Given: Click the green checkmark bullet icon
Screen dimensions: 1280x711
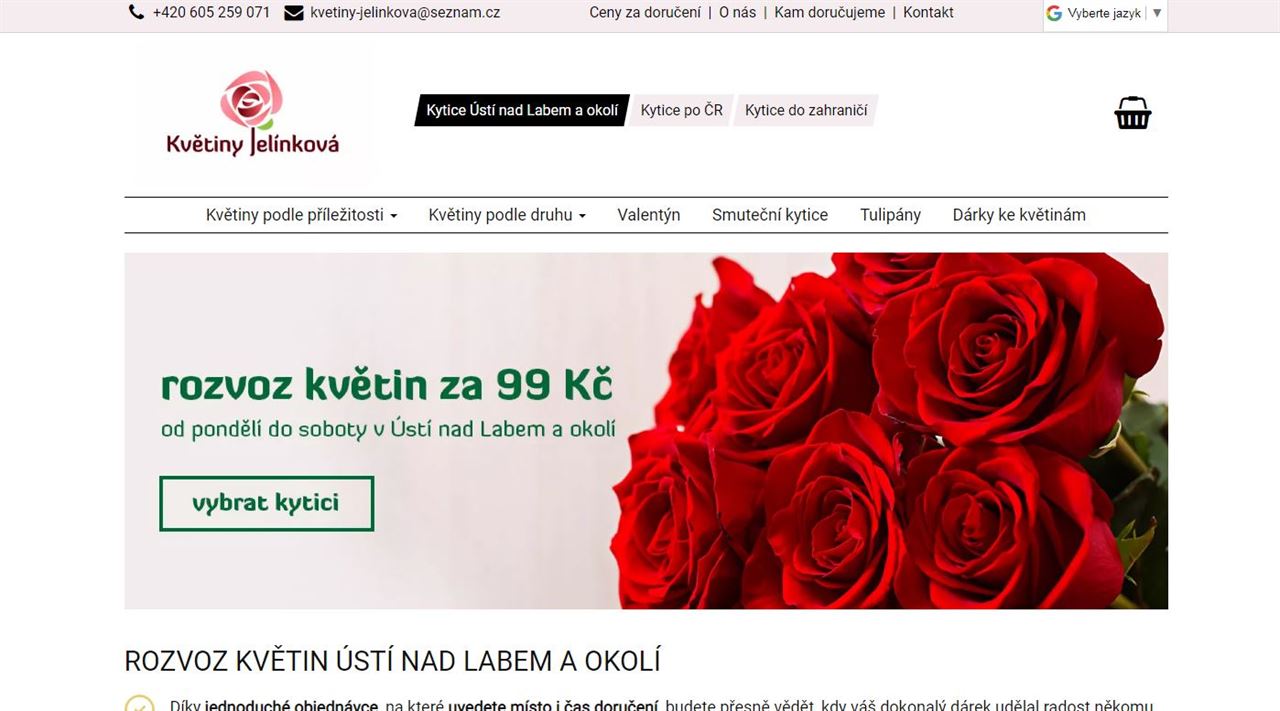Looking at the screenshot, I should coord(140,704).
